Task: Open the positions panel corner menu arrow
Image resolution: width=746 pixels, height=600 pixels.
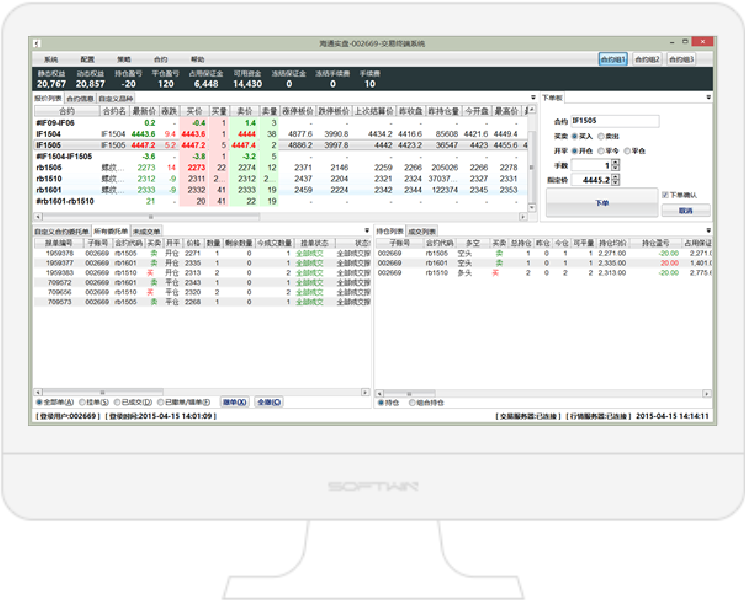Action: tap(709, 230)
